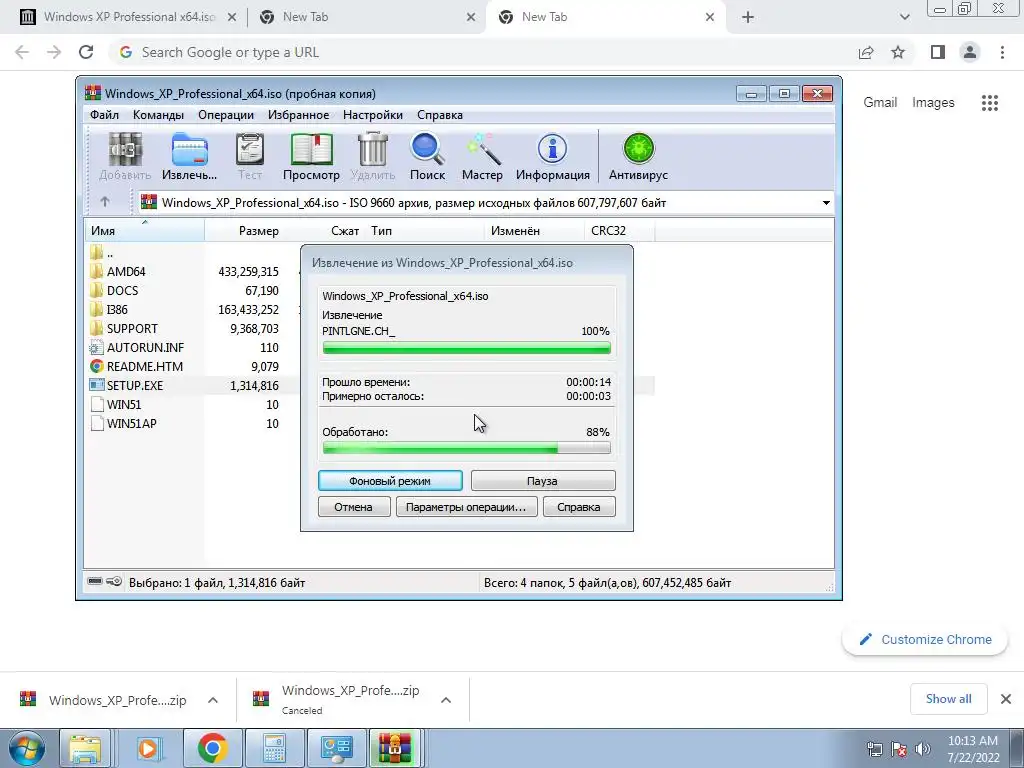Select the README.HTM file
Image resolution: width=1024 pixels, height=768 pixels.
tap(136, 366)
